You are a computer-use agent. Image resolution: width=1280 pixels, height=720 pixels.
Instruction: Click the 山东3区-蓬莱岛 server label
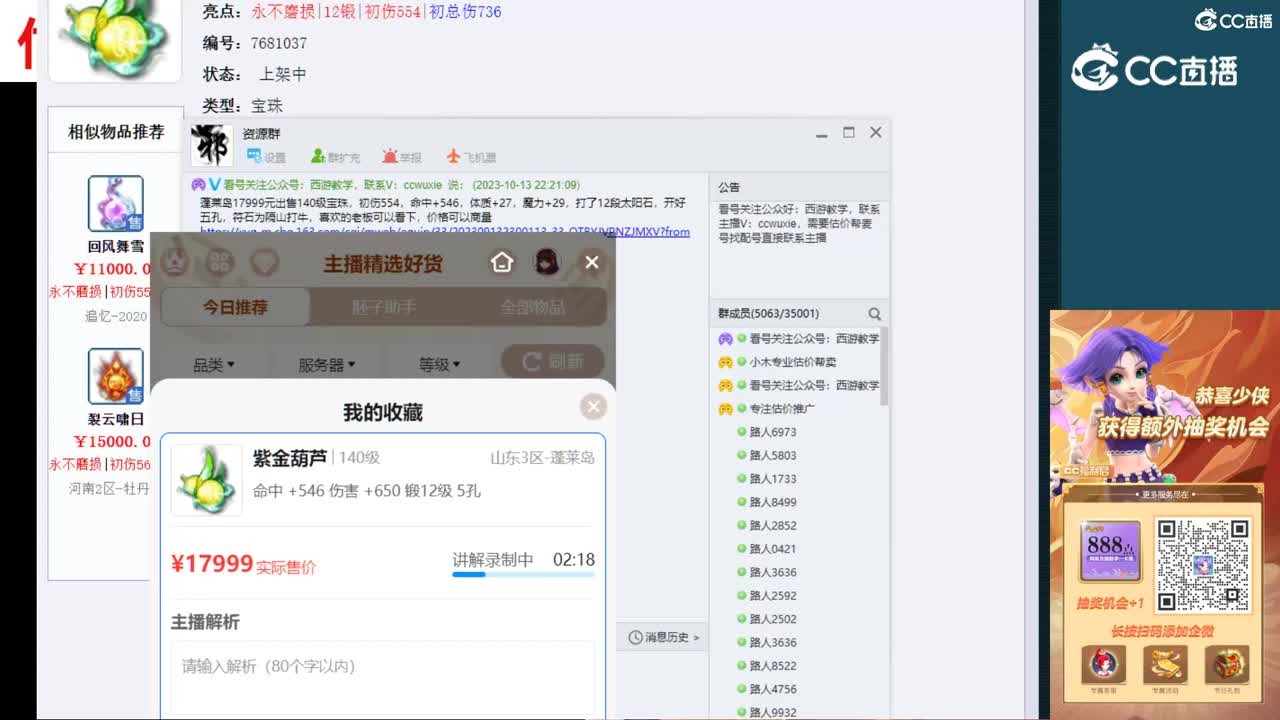coord(543,458)
